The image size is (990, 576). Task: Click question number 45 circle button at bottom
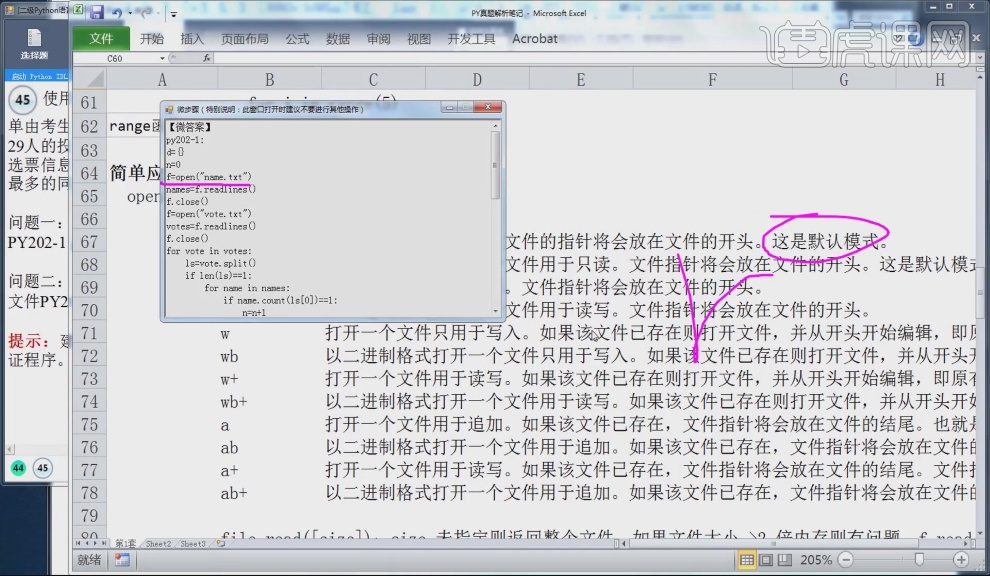[42, 468]
